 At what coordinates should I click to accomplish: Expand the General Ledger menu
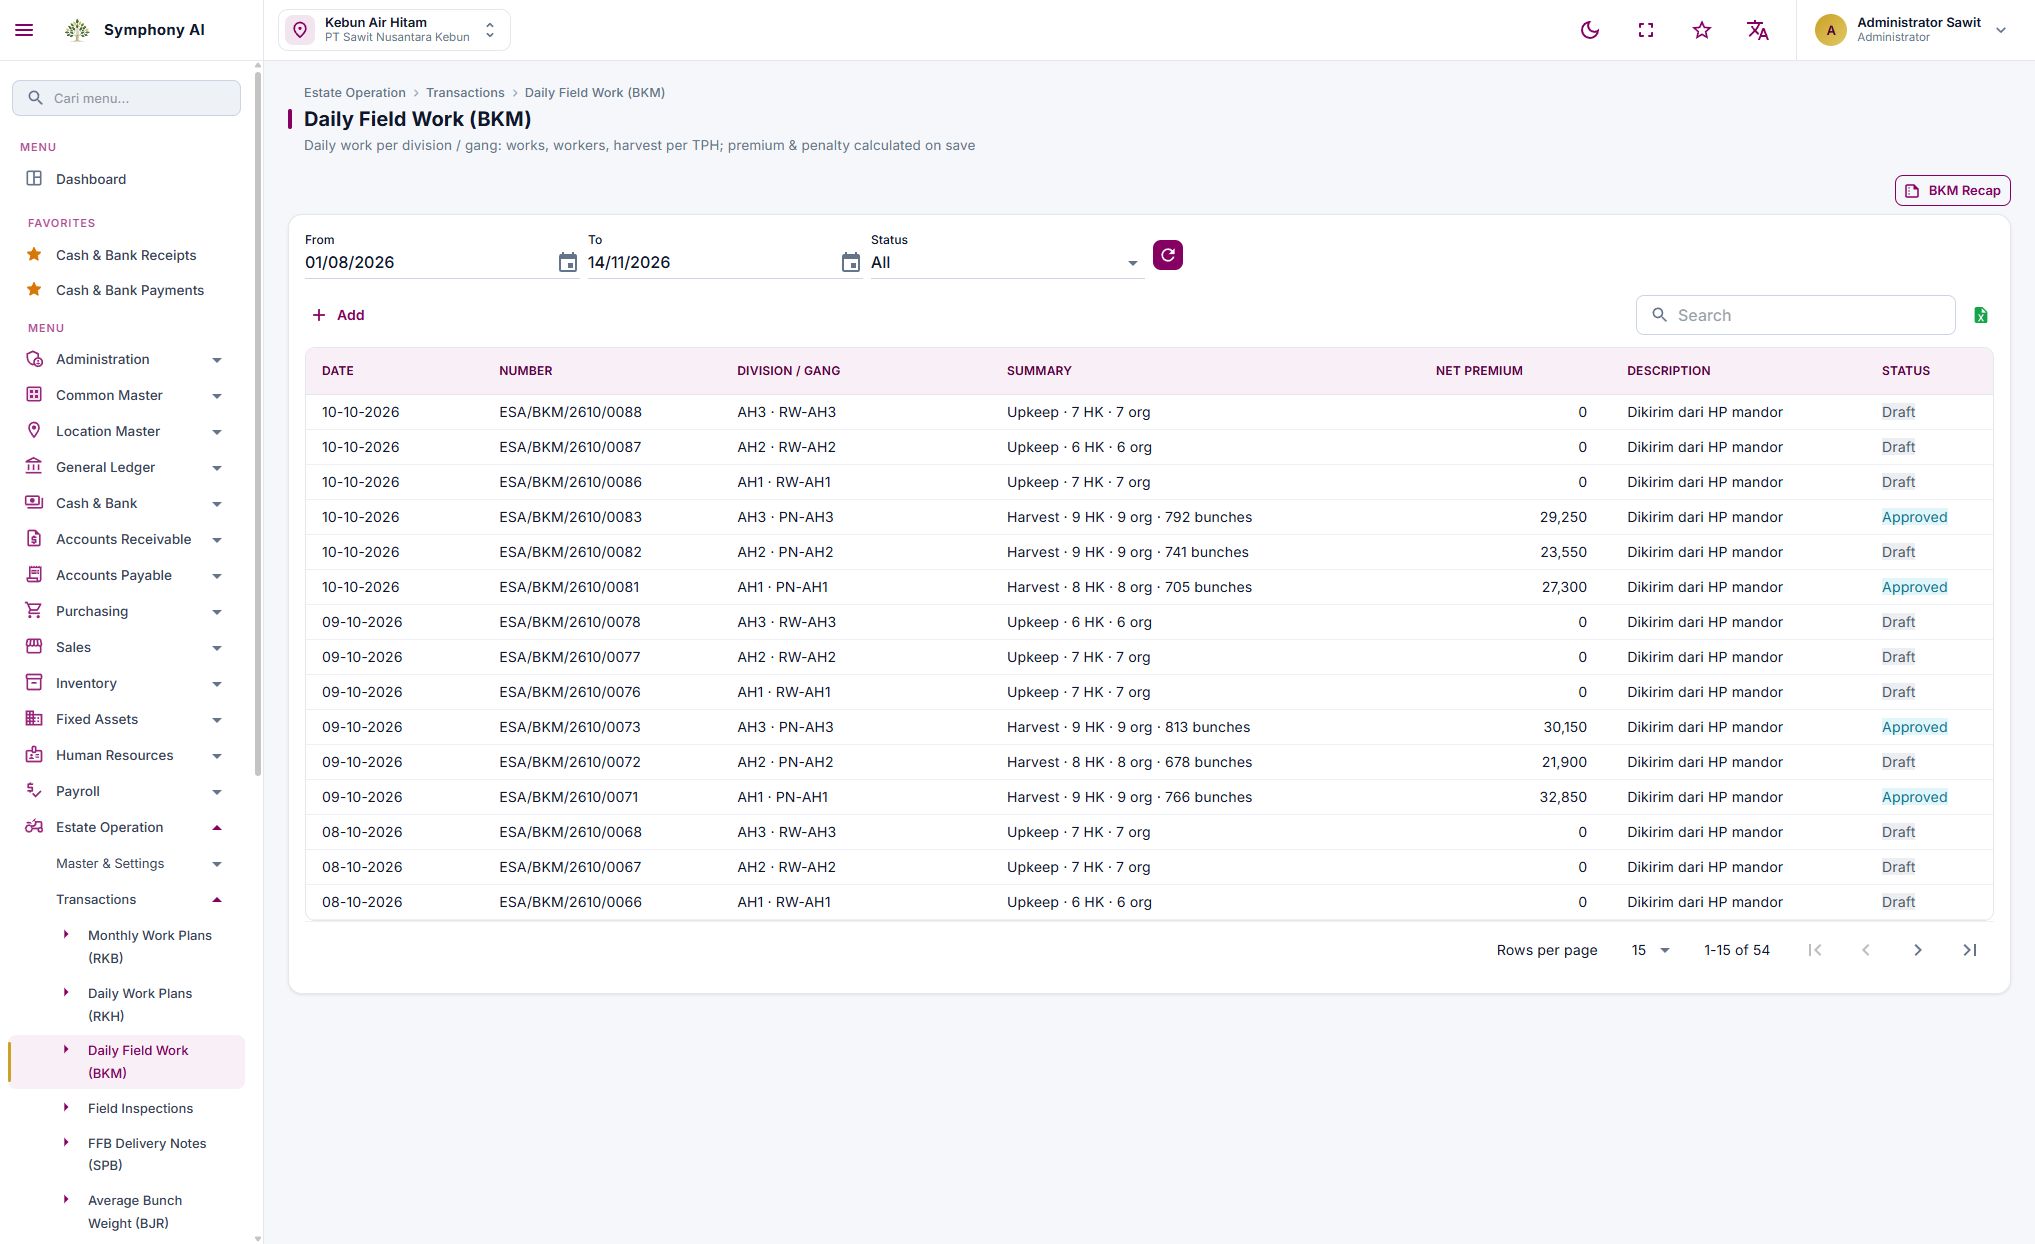point(124,467)
